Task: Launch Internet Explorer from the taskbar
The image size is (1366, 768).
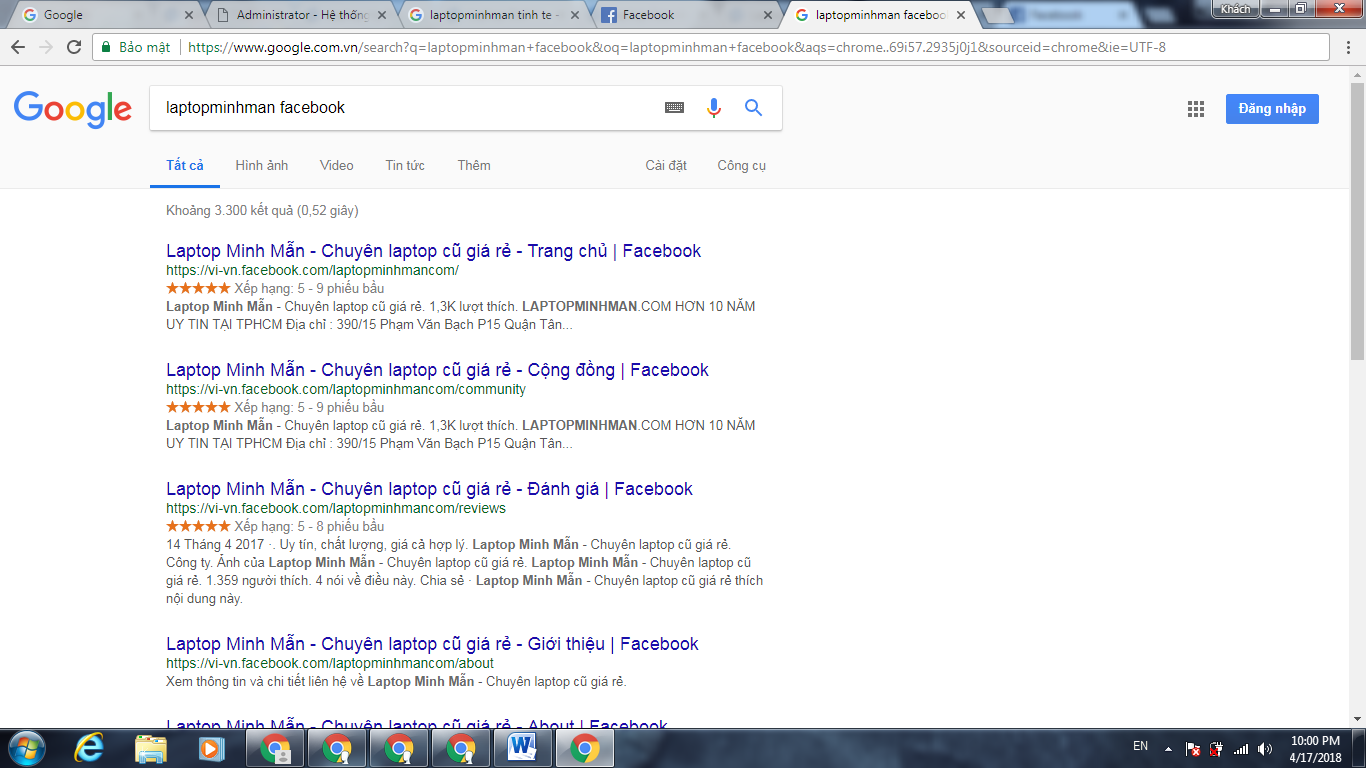Action: pyautogui.click(x=90, y=748)
